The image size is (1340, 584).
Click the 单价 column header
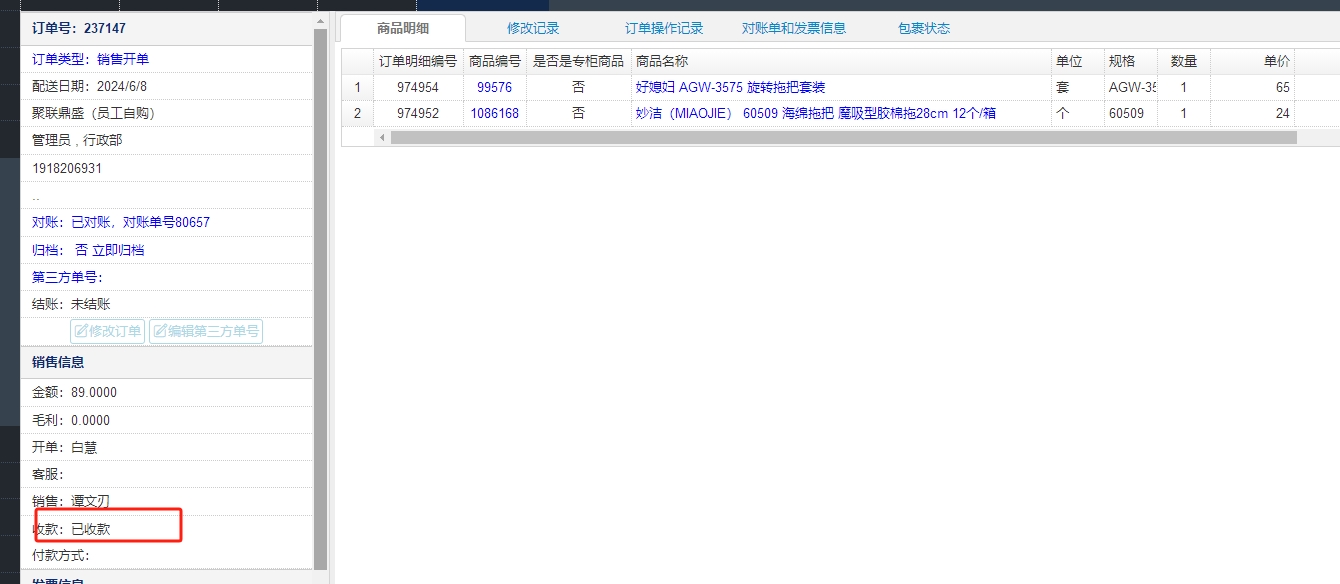pos(1252,61)
